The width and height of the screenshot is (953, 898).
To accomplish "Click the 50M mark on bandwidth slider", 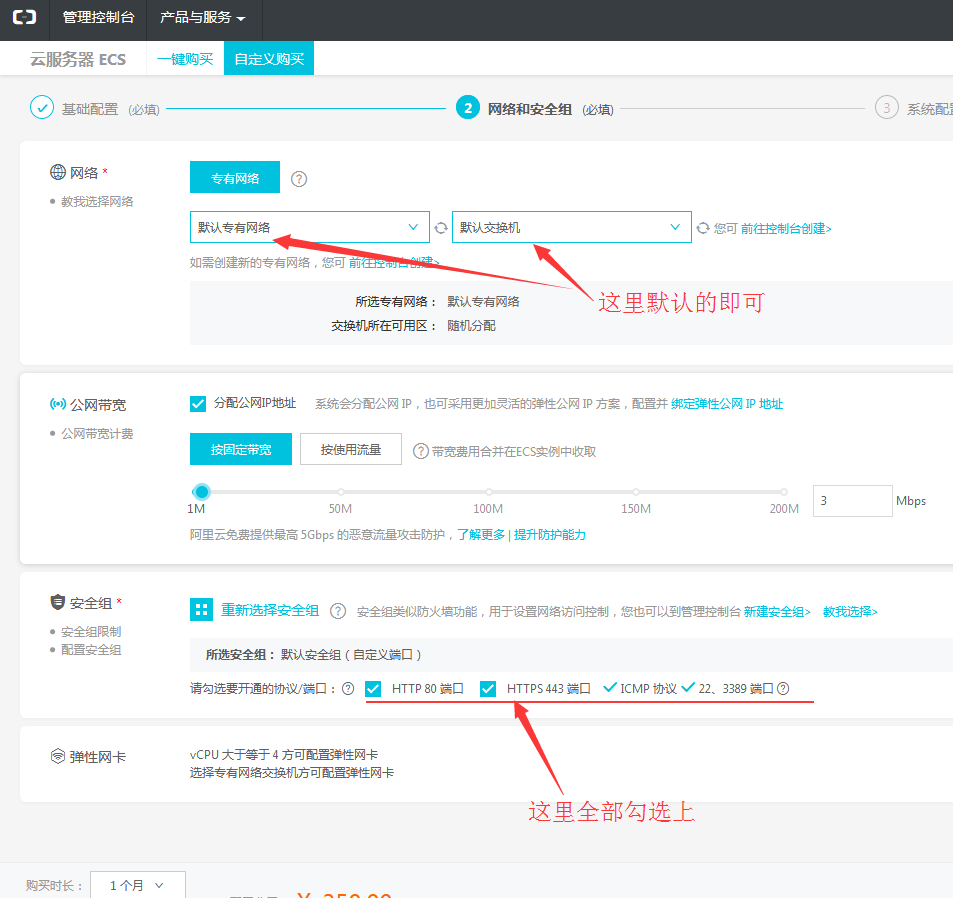I will coord(341,492).
